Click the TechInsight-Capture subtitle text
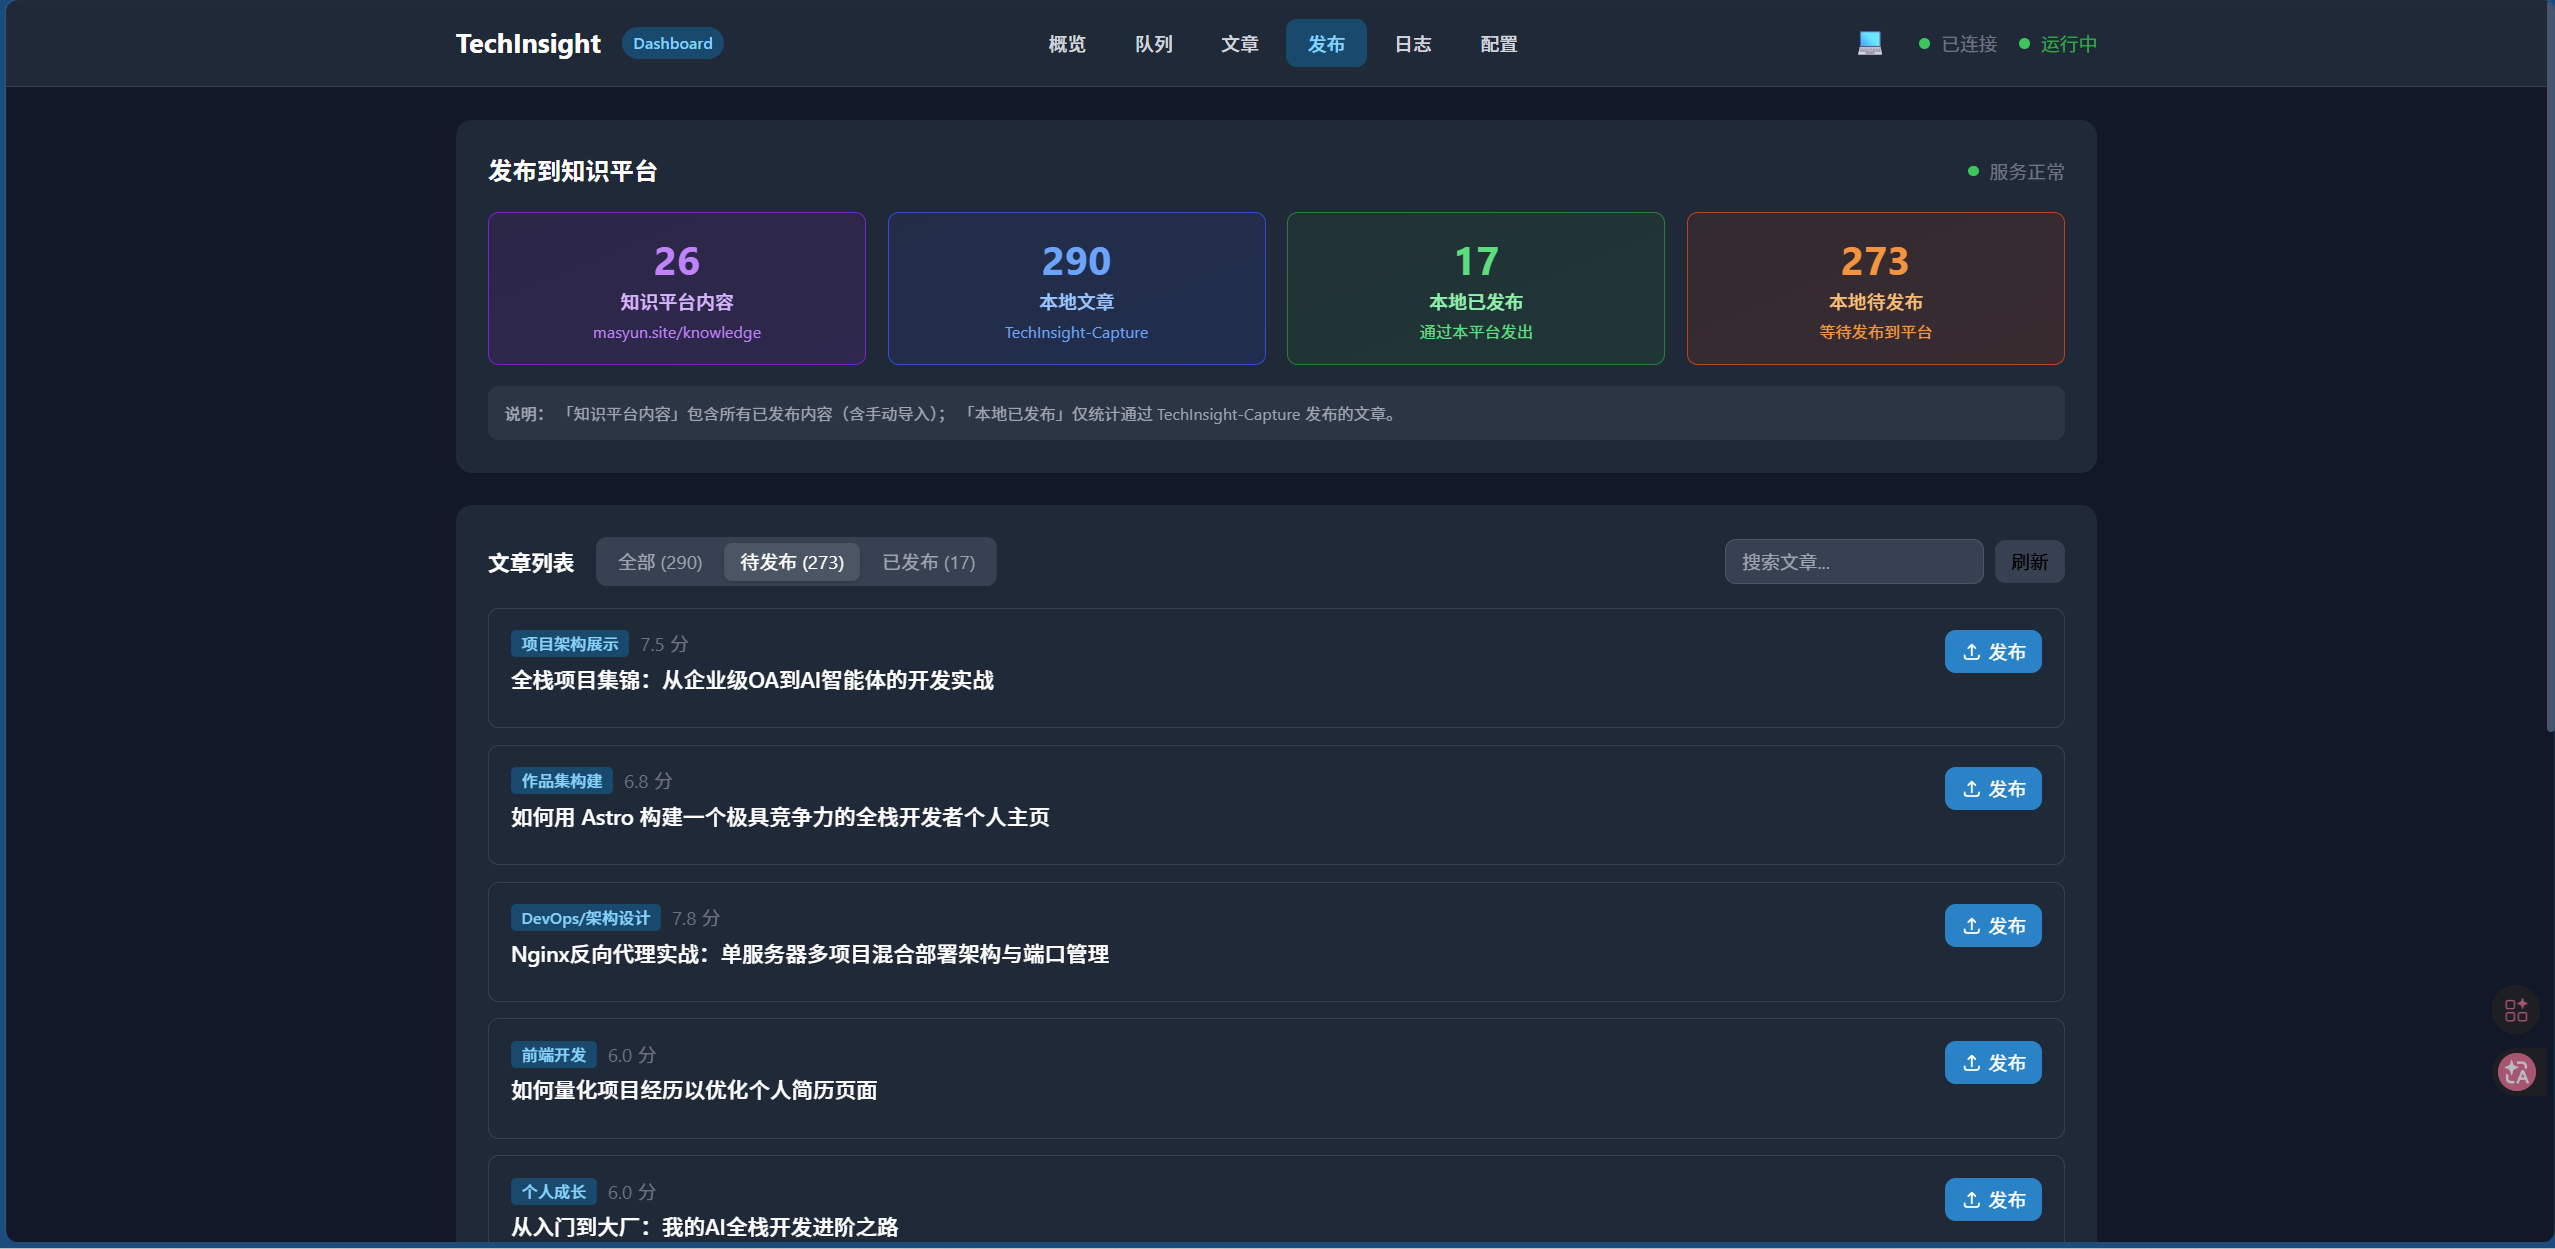 pyautogui.click(x=1076, y=332)
